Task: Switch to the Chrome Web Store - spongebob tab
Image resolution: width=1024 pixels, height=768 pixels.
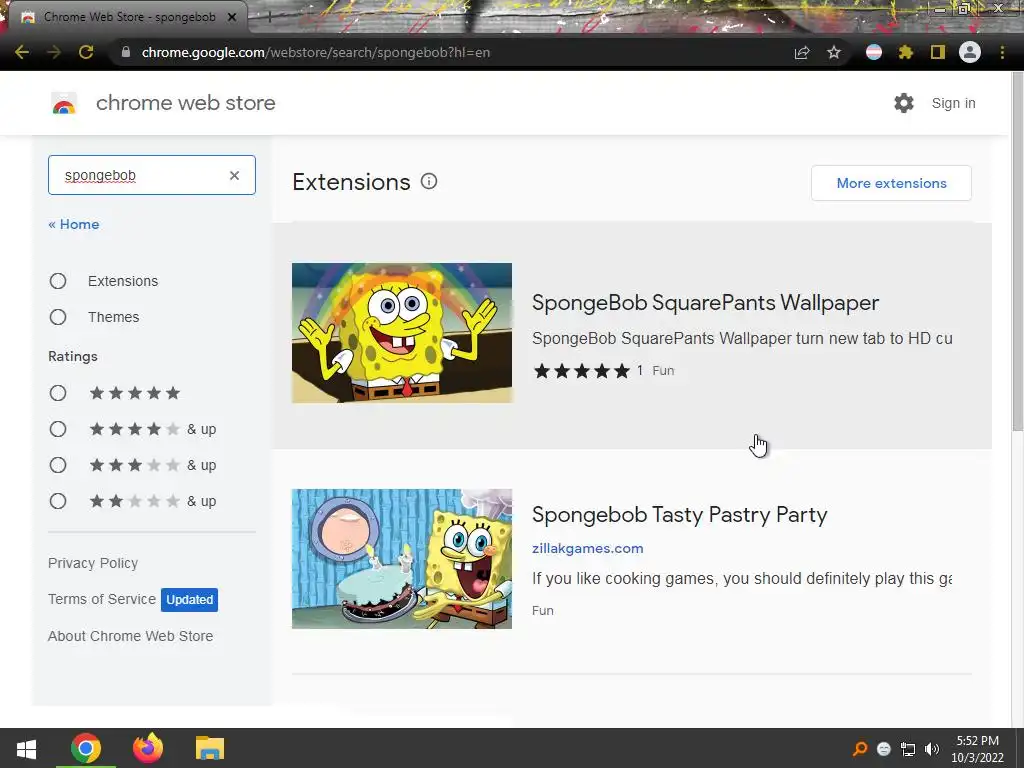Action: (127, 17)
